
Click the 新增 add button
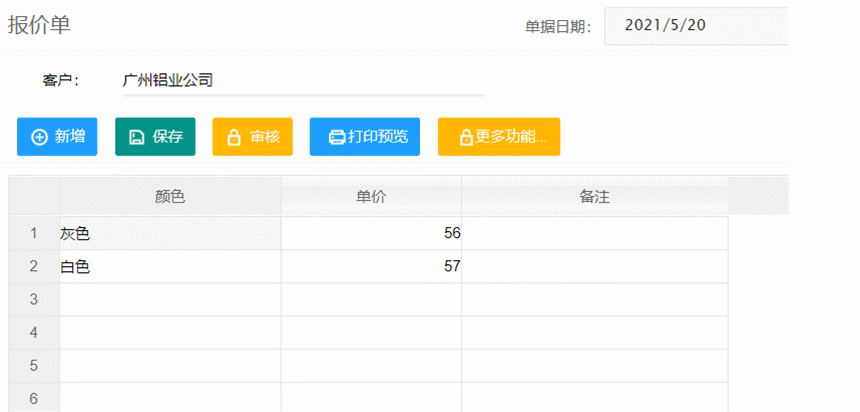[57, 137]
